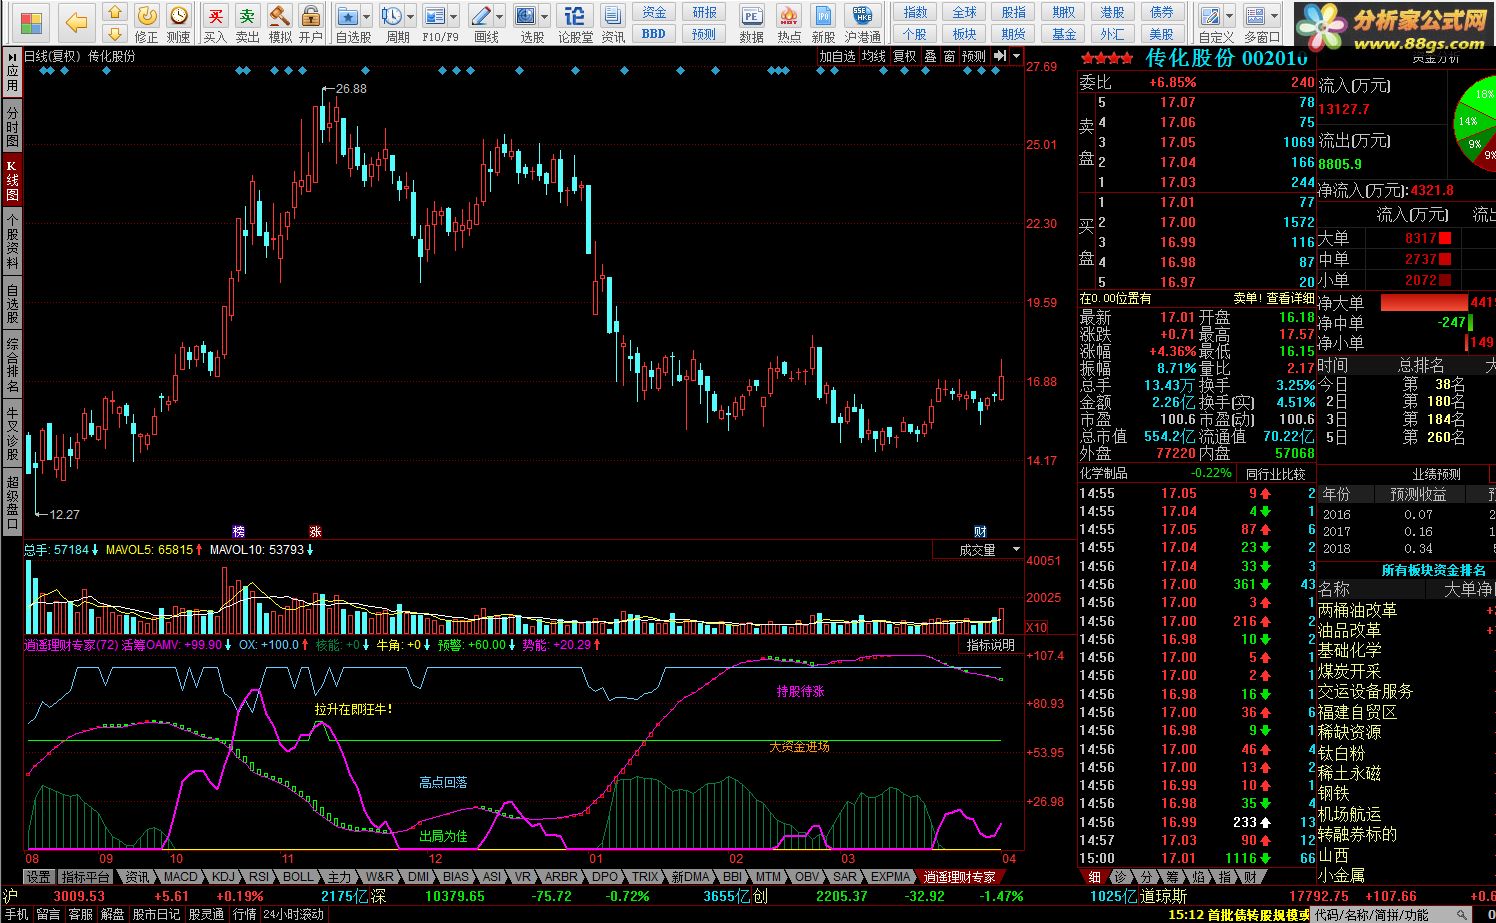Viewport: 1496px width, 923px height.
Task: Click the 资金 funds button
Action: (654, 12)
